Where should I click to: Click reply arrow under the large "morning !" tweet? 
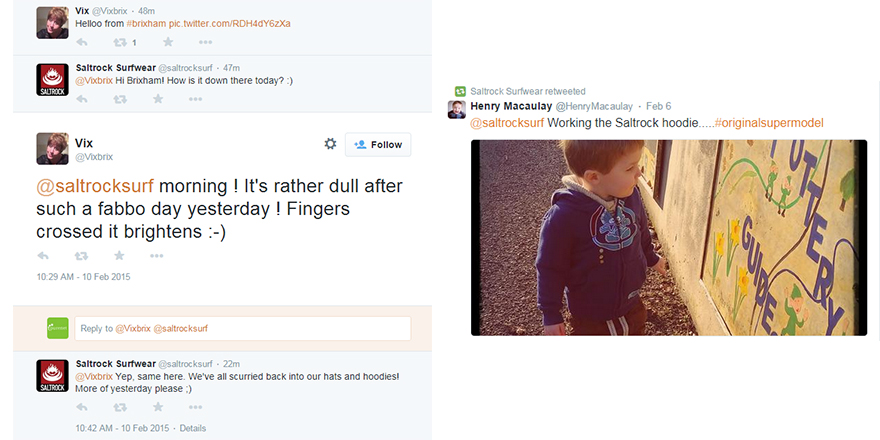click(43, 256)
